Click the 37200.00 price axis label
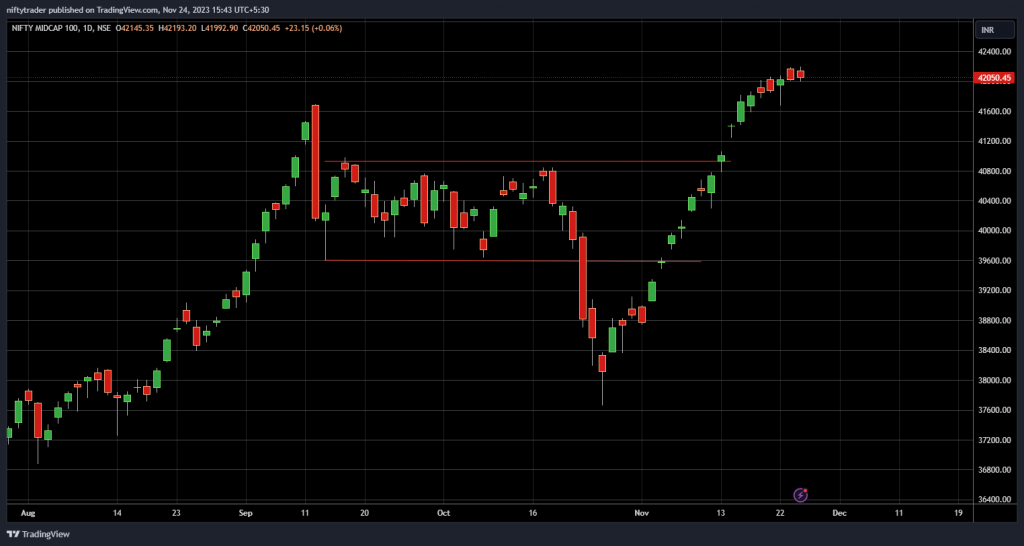 (995, 440)
